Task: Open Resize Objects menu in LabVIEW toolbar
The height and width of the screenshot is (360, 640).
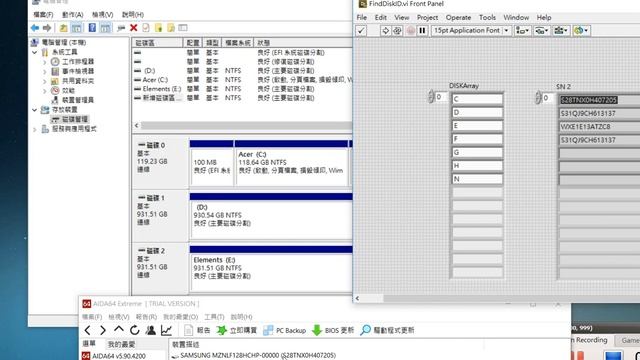Action: tap(561, 31)
